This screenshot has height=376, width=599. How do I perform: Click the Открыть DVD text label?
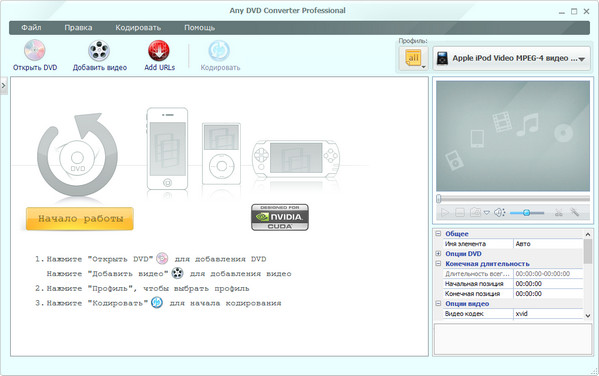point(35,68)
